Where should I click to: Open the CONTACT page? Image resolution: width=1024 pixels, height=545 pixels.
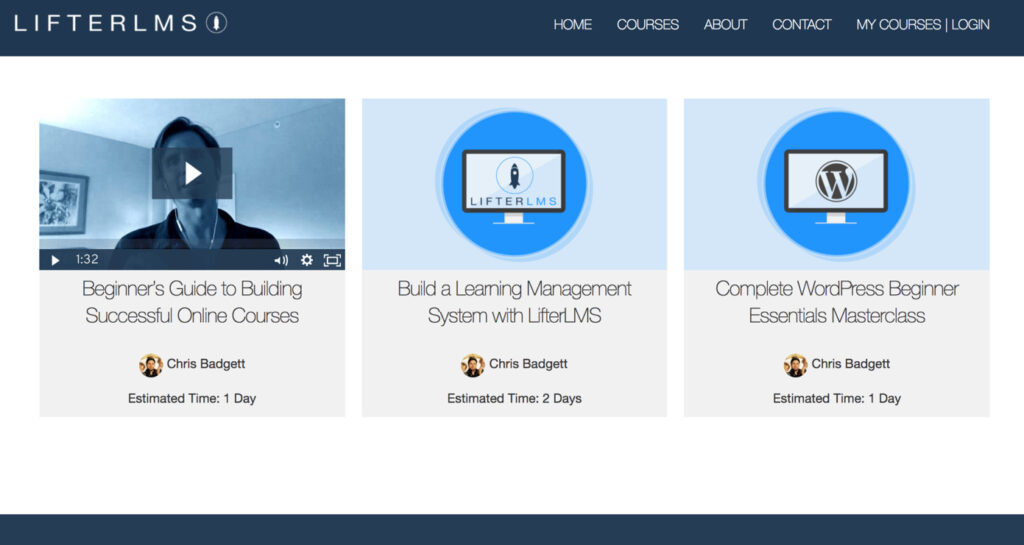(801, 25)
